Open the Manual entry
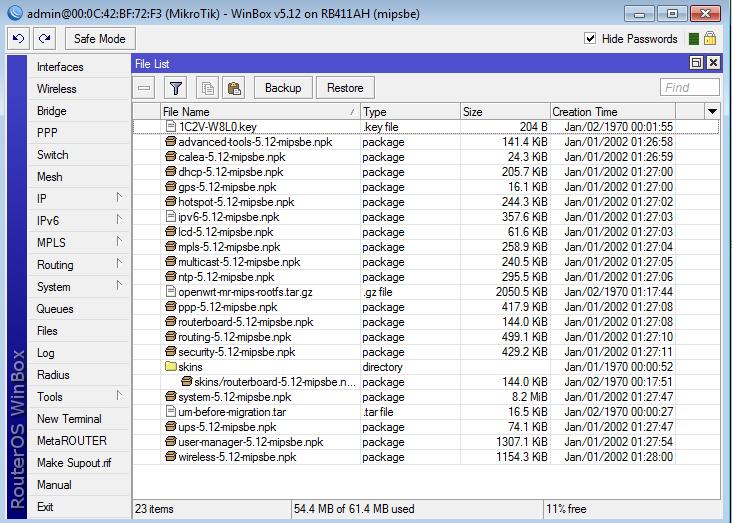The image size is (732, 523). pos(79,484)
